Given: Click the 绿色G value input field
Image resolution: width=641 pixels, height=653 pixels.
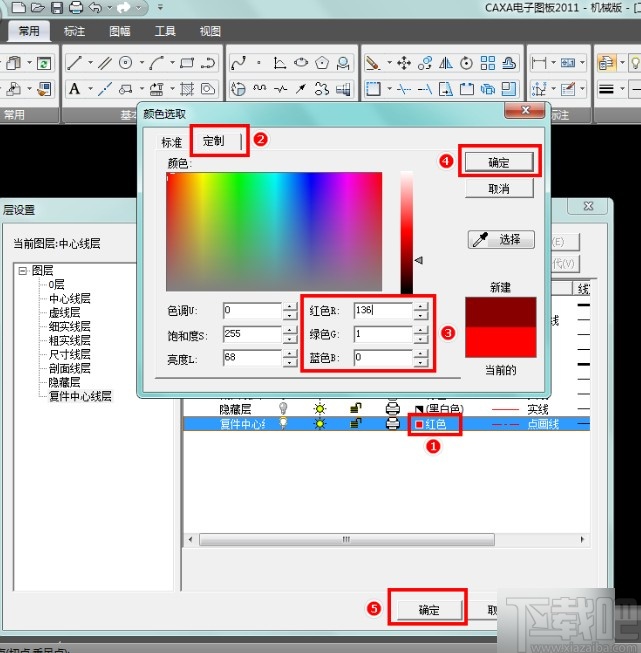Looking at the screenshot, I should (x=383, y=334).
